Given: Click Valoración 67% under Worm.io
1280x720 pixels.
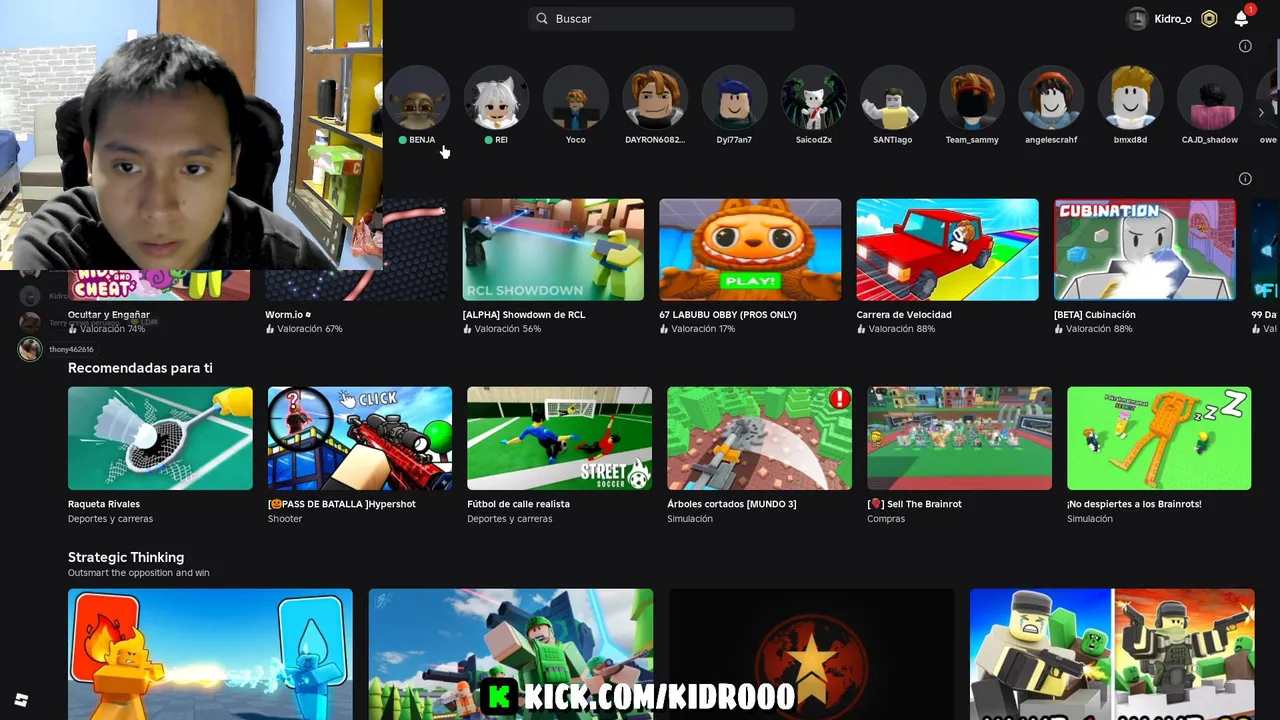Looking at the screenshot, I should coord(304,329).
